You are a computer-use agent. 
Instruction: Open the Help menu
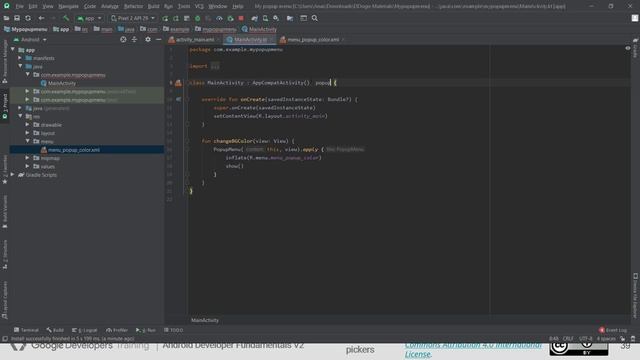238,6
